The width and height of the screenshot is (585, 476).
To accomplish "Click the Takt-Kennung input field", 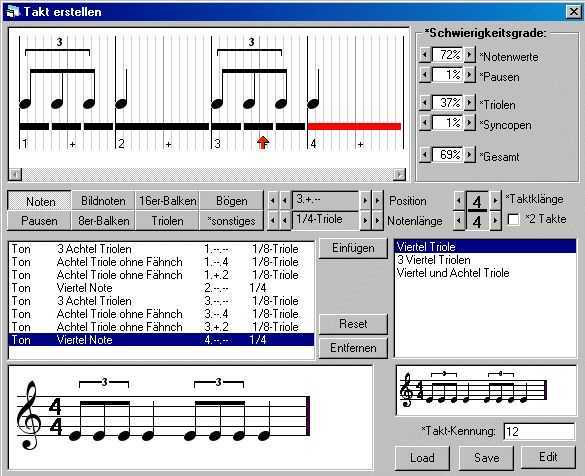I will (x=539, y=432).
